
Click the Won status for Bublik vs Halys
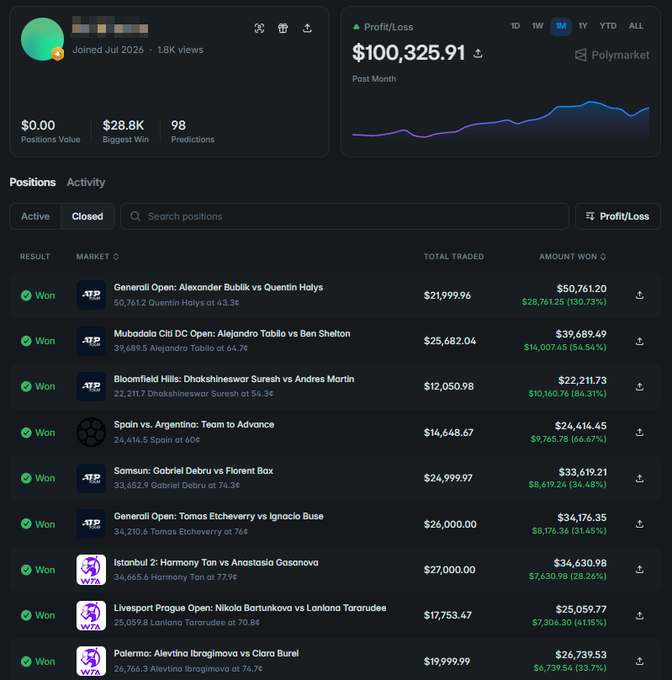(38, 295)
